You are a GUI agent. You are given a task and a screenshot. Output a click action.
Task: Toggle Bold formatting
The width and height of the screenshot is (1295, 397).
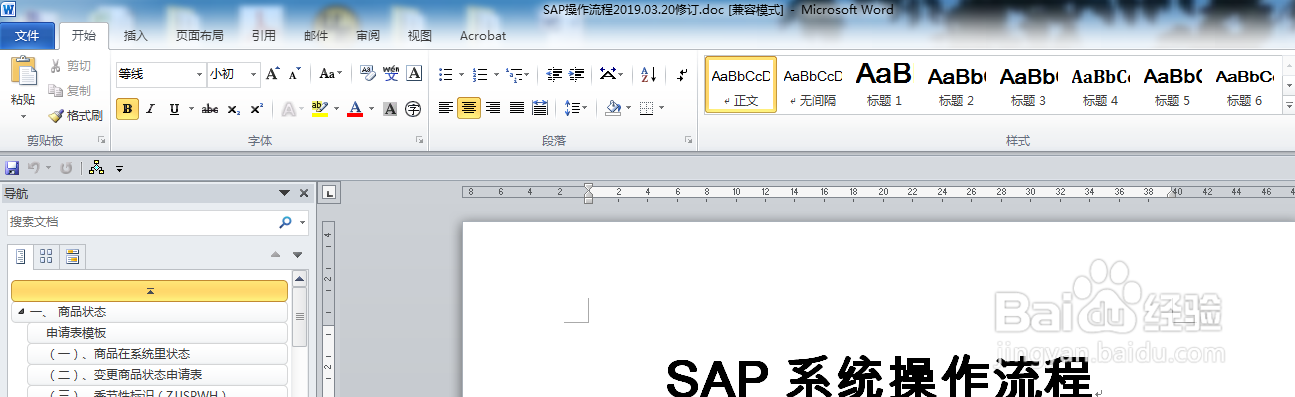[x=127, y=109]
